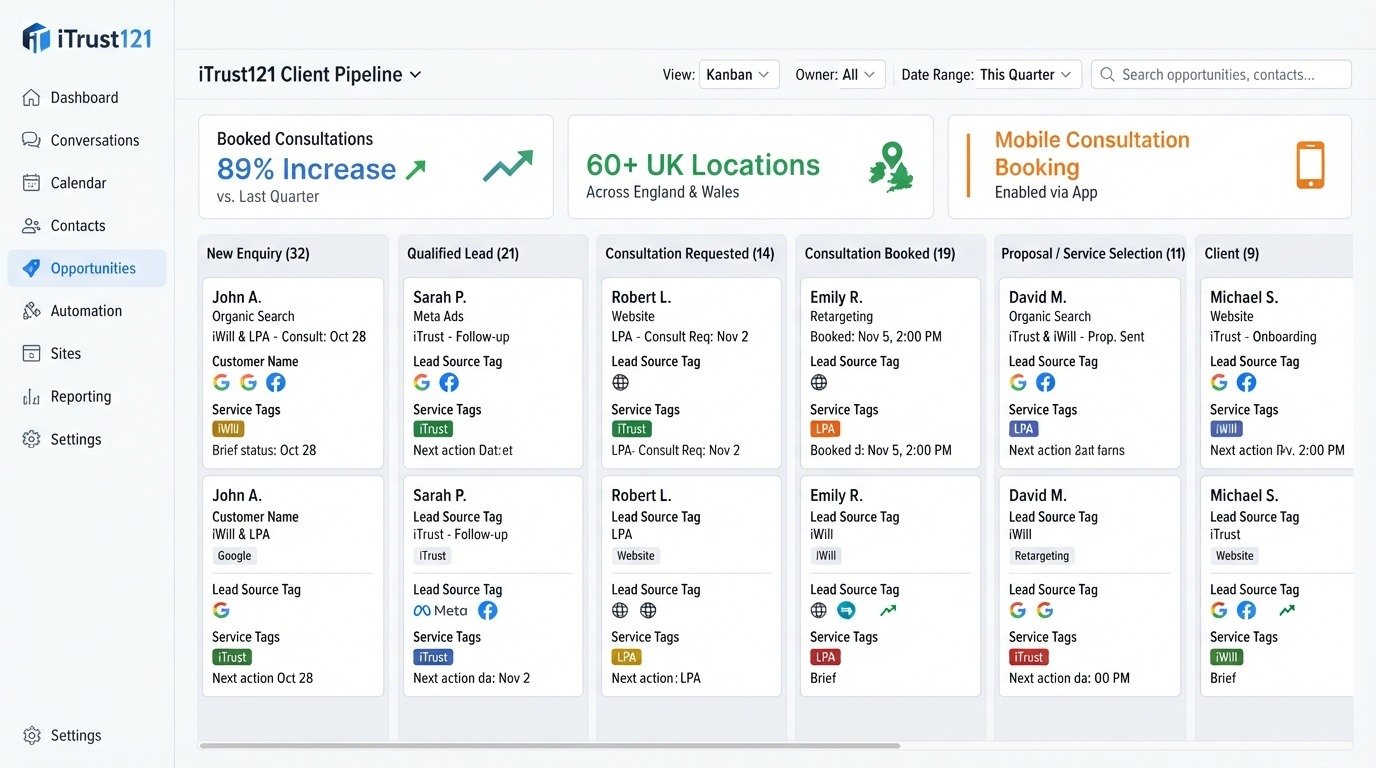Open the Michael S. Onboarding card title

(1243, 297)
